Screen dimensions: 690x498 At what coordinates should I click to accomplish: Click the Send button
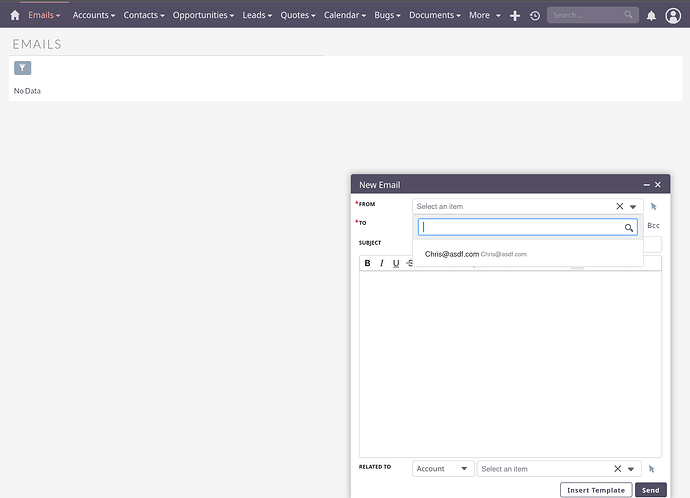click(x=650, y=490)
